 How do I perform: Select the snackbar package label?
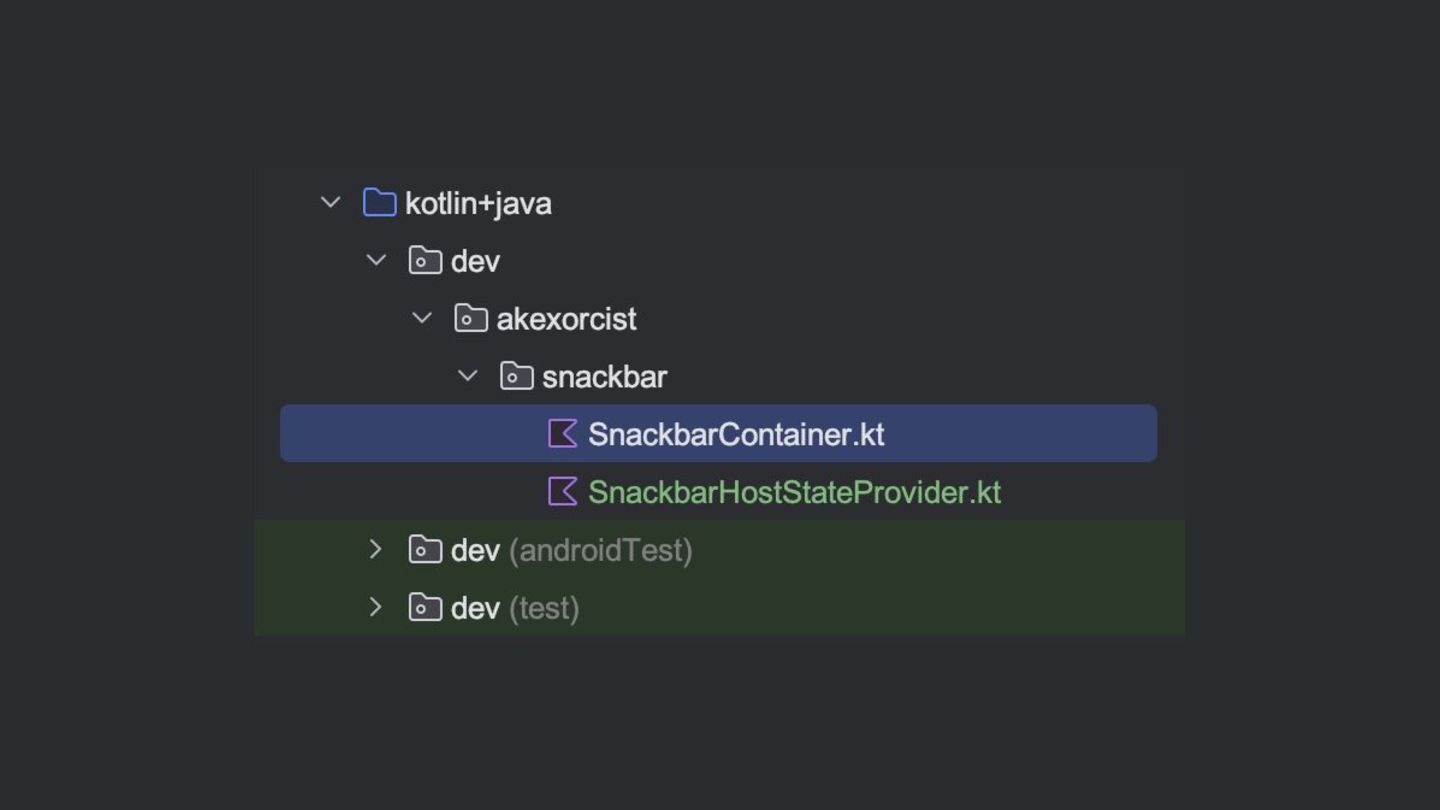tap(604, 377)
